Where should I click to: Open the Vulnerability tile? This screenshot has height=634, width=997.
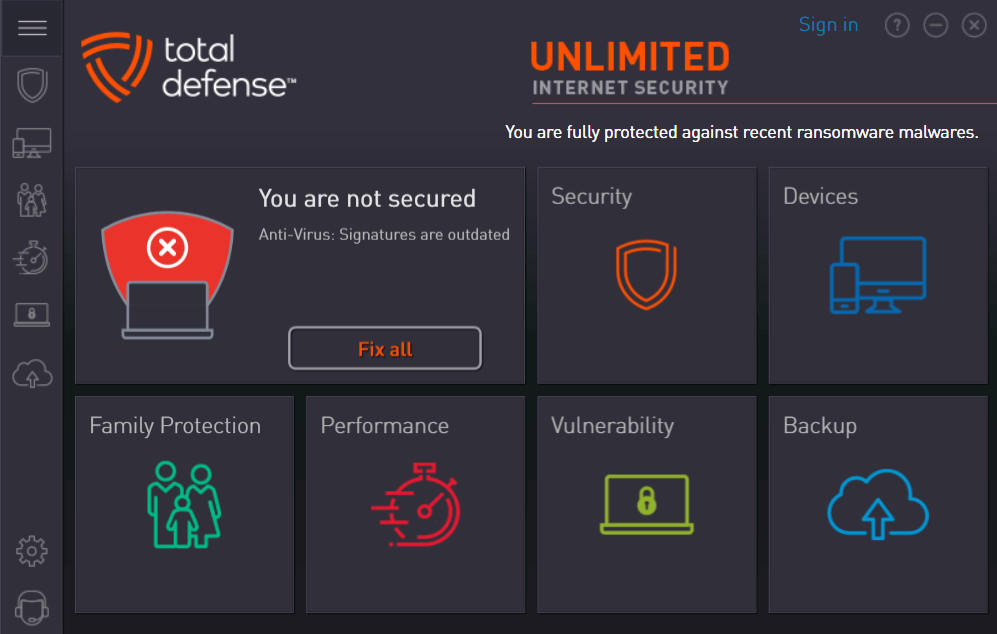[647, 504]
